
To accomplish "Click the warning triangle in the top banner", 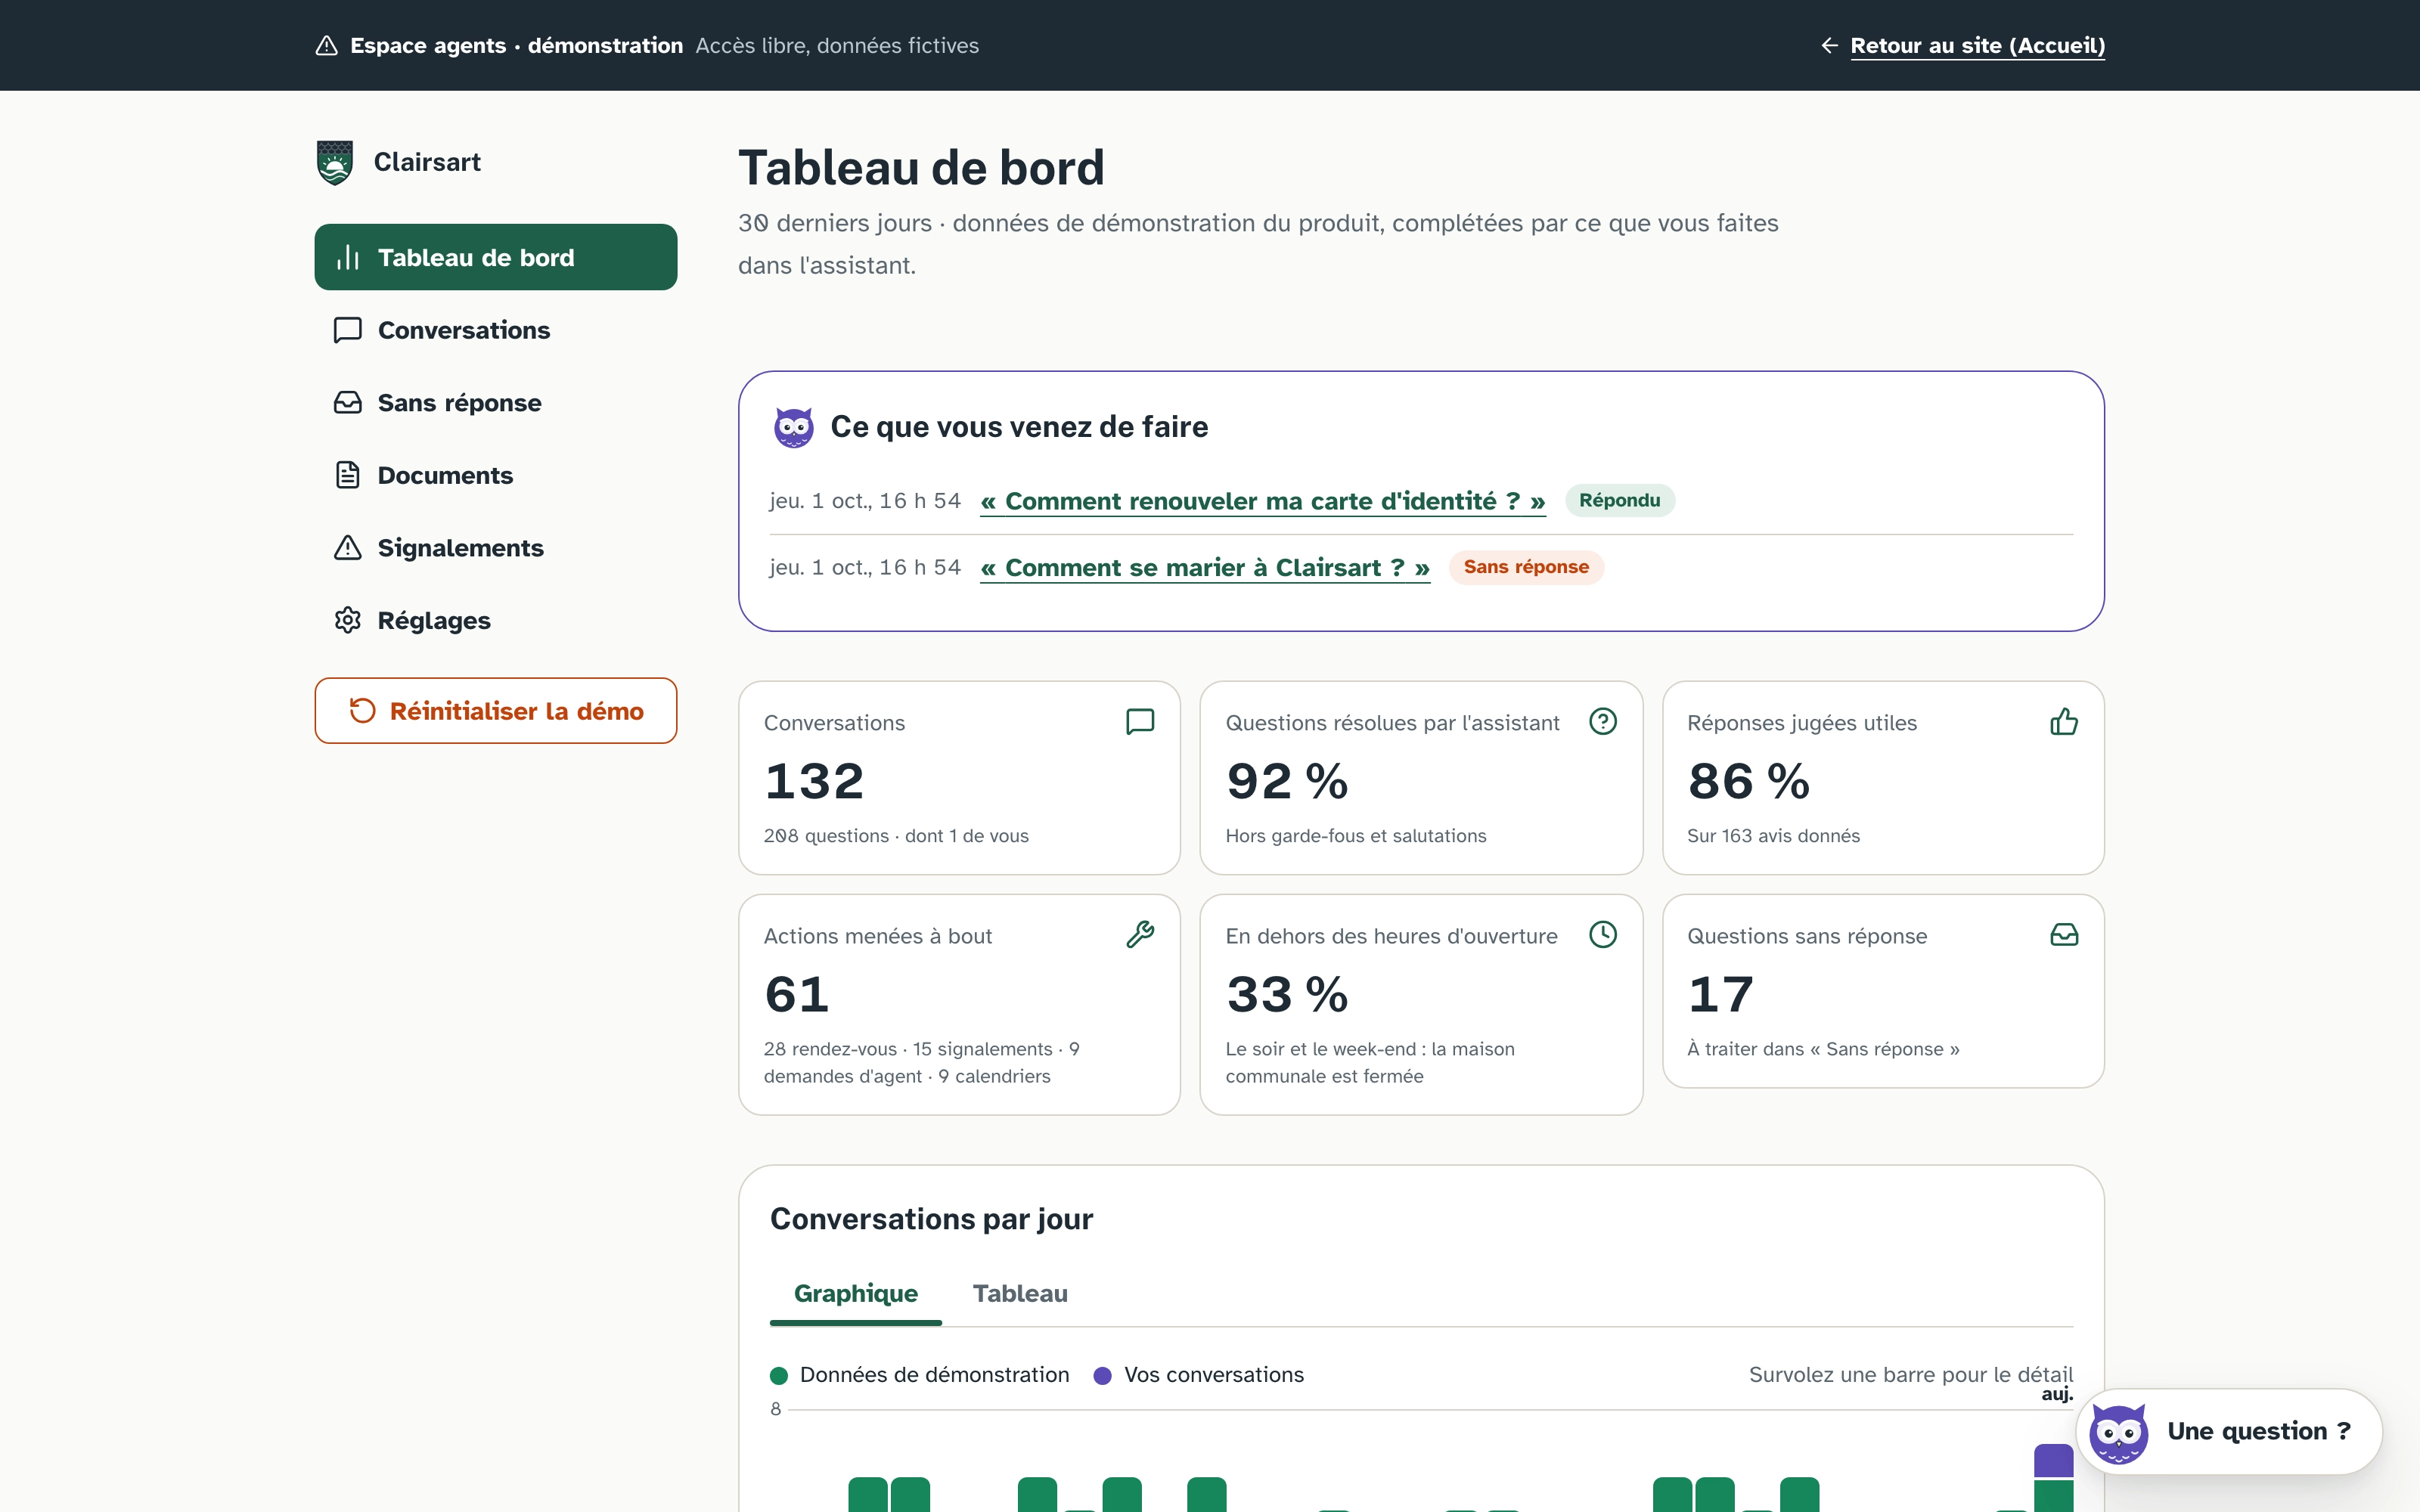I will coord(326,45).
